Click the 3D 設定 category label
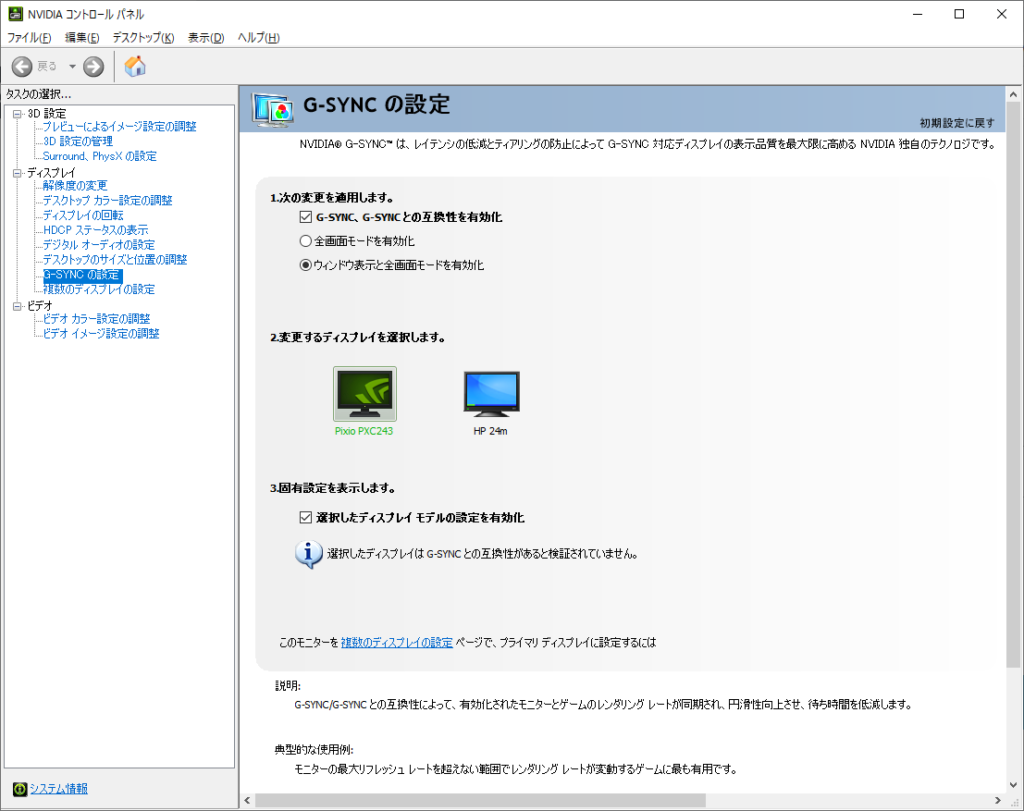Viewport: 1024px width, 811px height. pos(46,114)
